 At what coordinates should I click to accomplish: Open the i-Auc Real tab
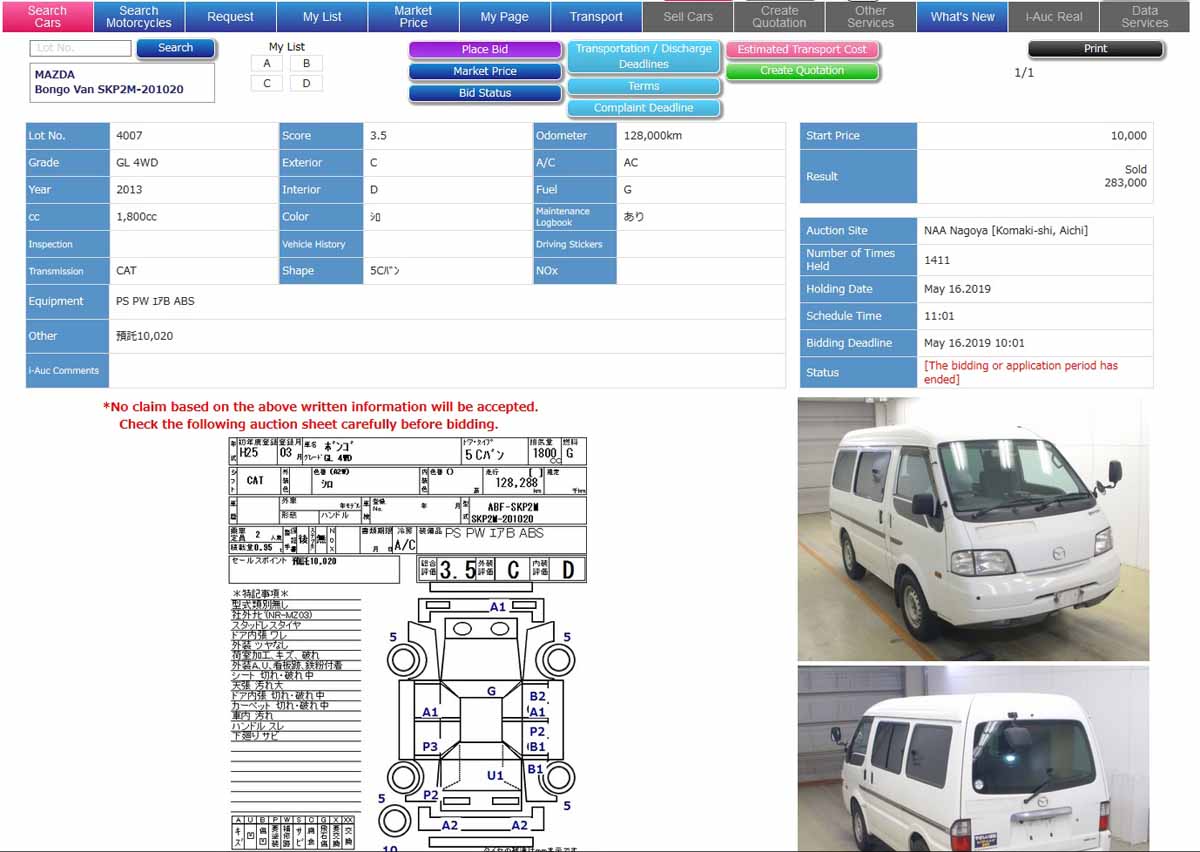point(1054,16)
